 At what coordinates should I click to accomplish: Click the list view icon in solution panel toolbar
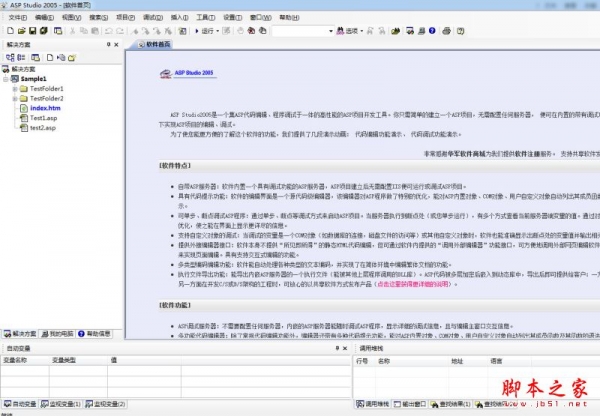21,57
